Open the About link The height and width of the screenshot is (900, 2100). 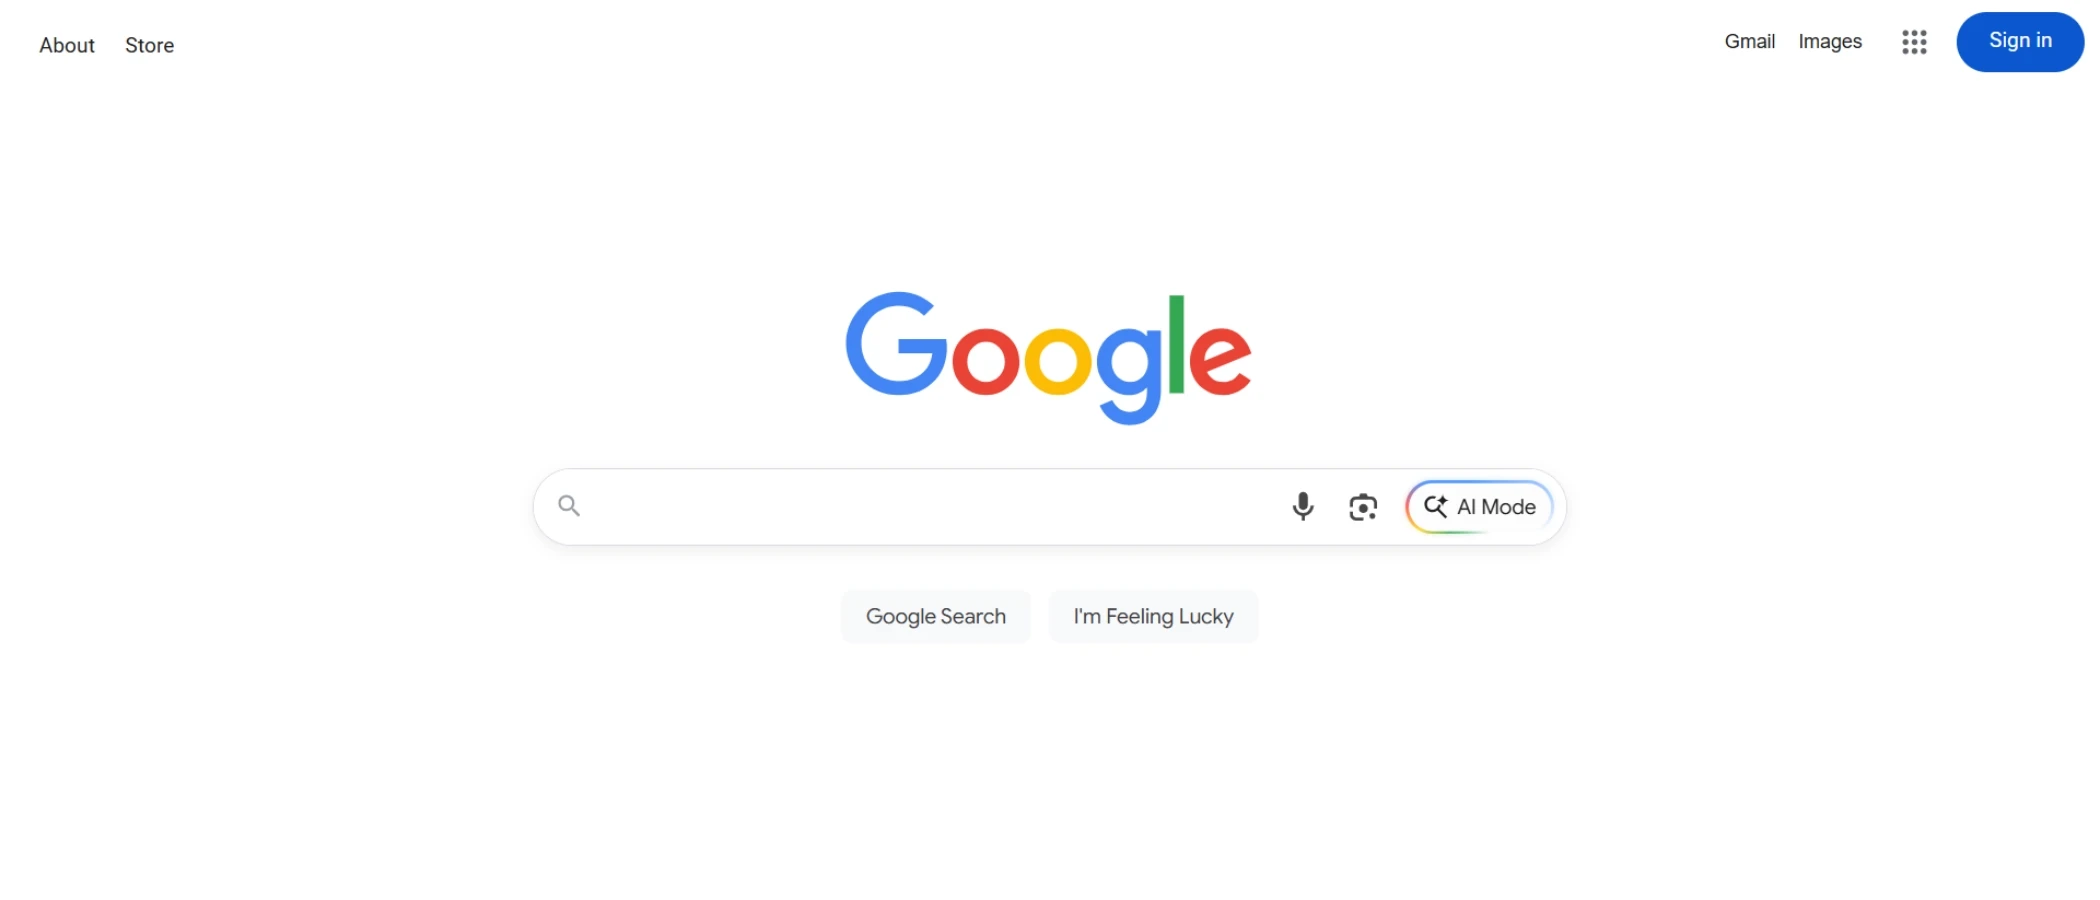click(67, 45)
